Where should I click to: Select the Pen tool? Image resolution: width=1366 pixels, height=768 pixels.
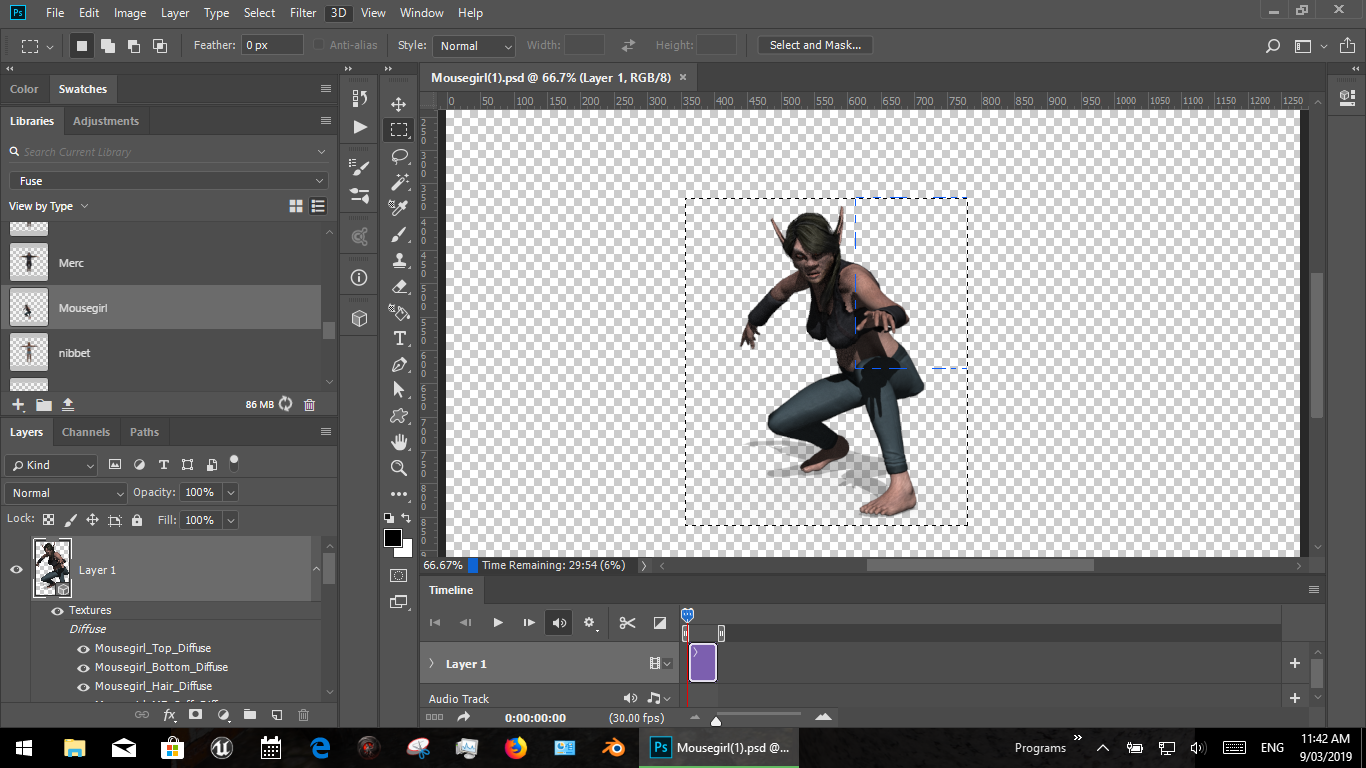coord(399,364)
